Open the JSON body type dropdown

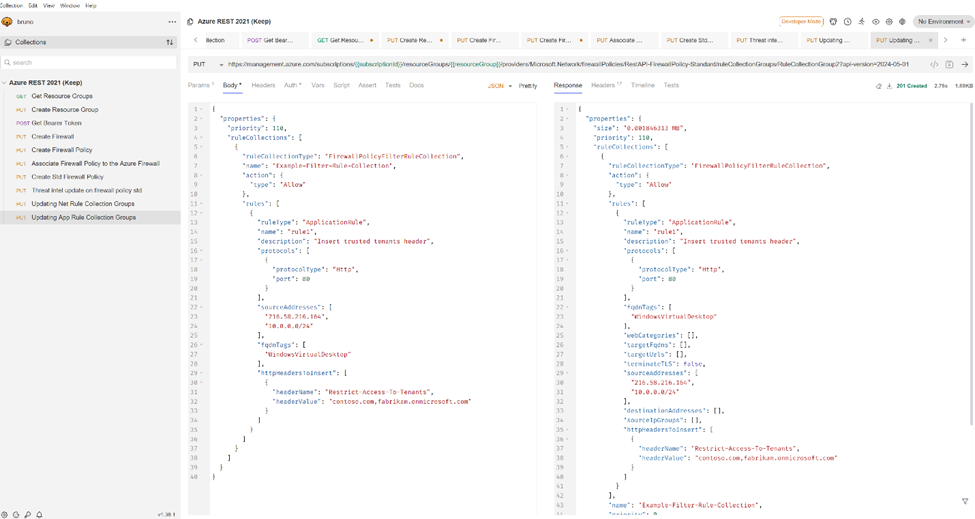pyautogui.click(x=499, y=86)
